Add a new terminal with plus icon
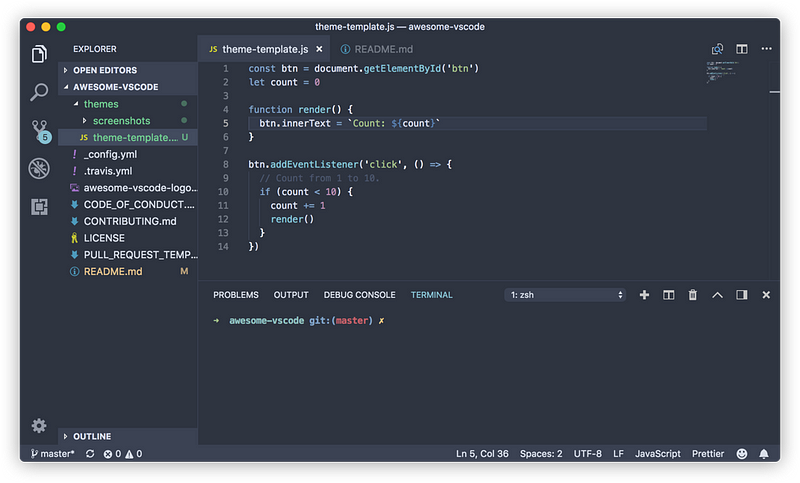Viewport: 800px width, 483px height. tap(644, 295)
